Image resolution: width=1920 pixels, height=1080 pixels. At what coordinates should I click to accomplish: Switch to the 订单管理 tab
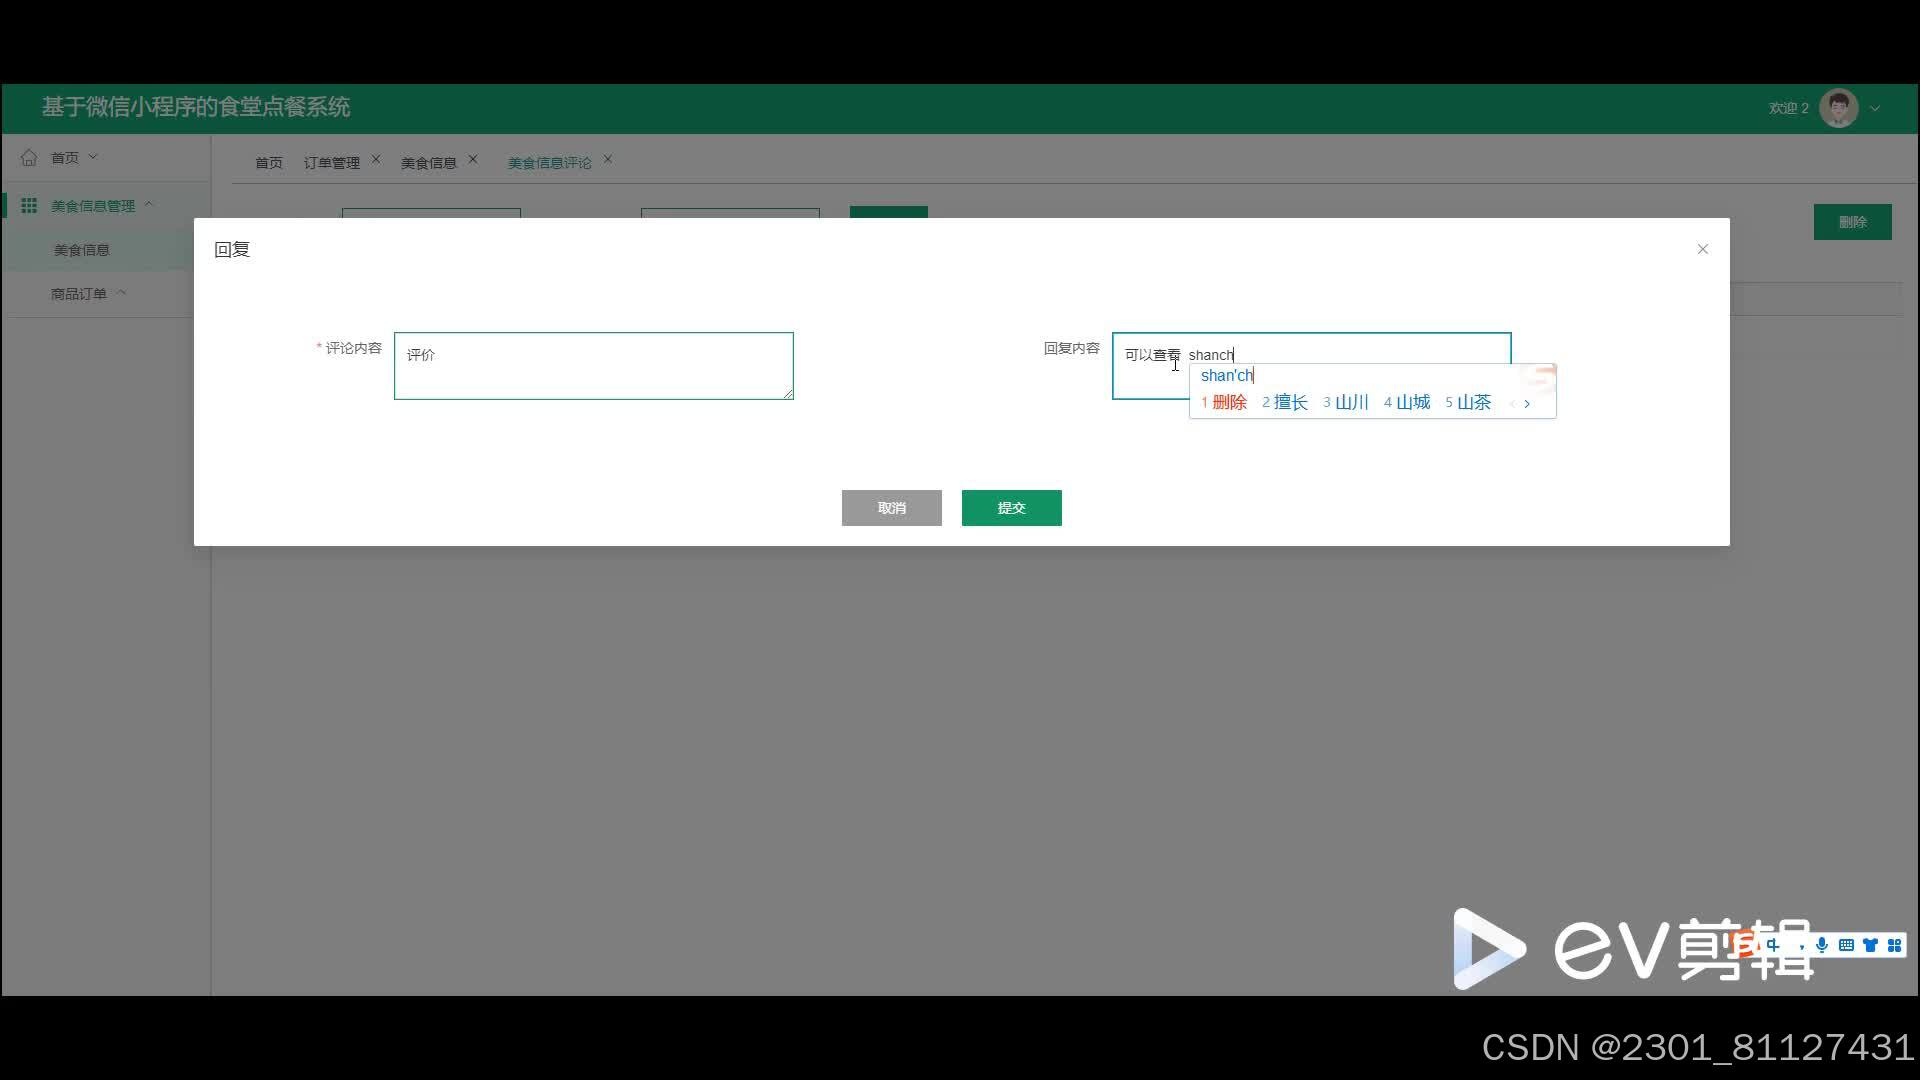pyautogui.click(x=331, y=162)
